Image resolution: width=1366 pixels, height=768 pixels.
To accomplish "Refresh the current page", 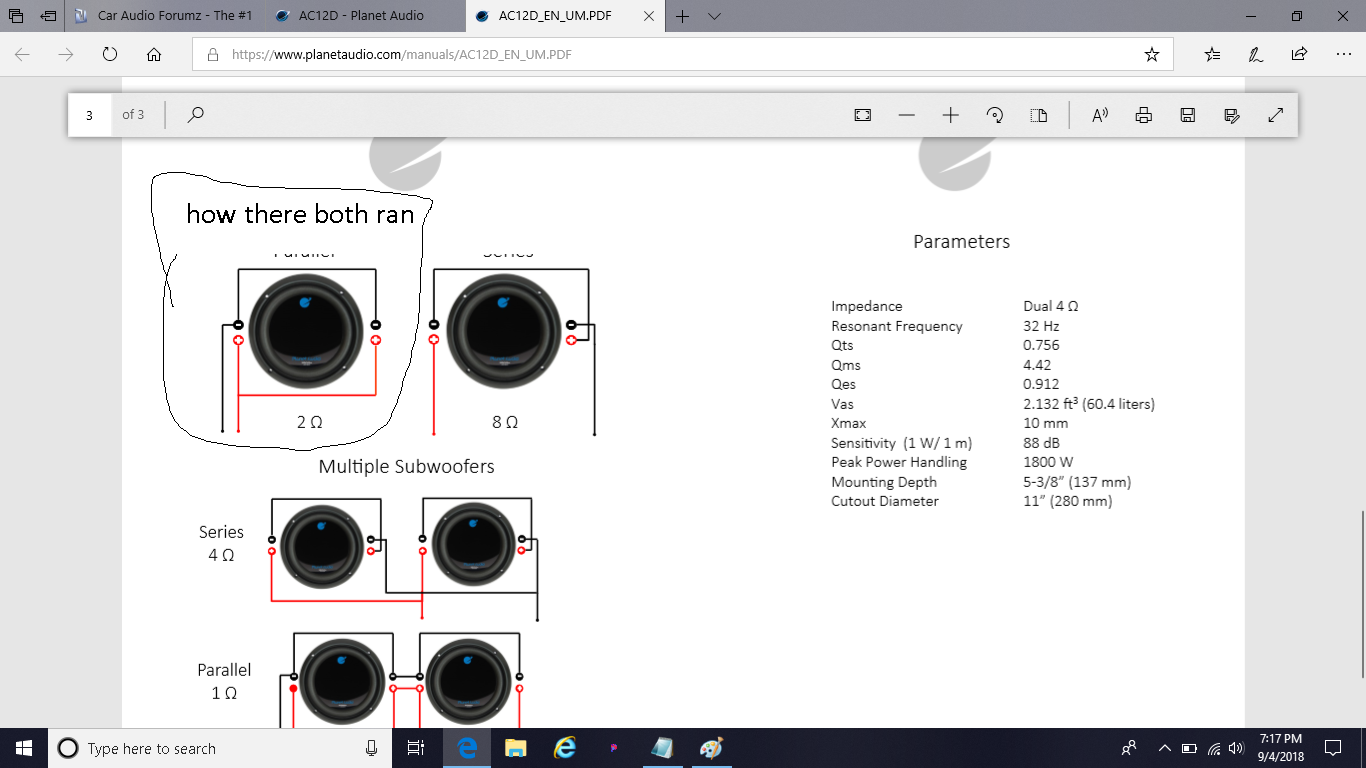I will click(110, 55).
